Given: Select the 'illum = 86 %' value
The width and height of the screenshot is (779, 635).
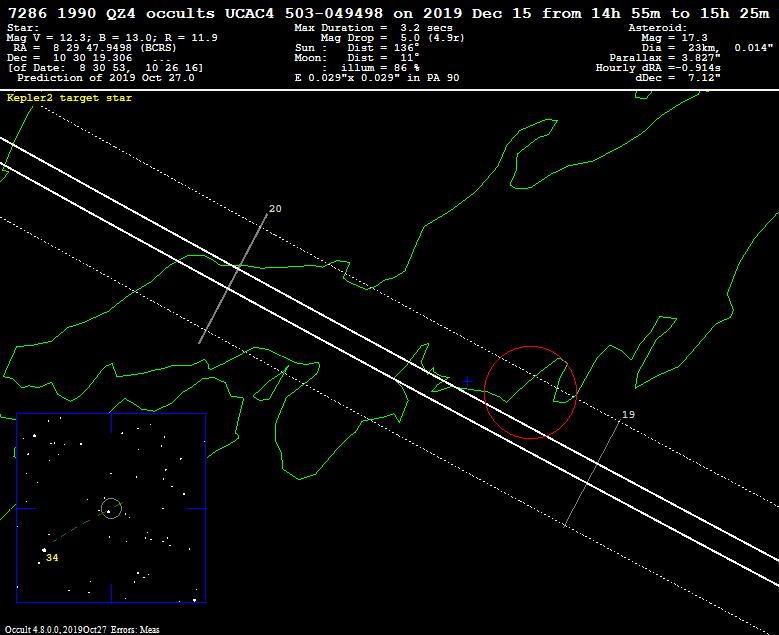Looking at the screenshot, I should click(x=380, y=68).
